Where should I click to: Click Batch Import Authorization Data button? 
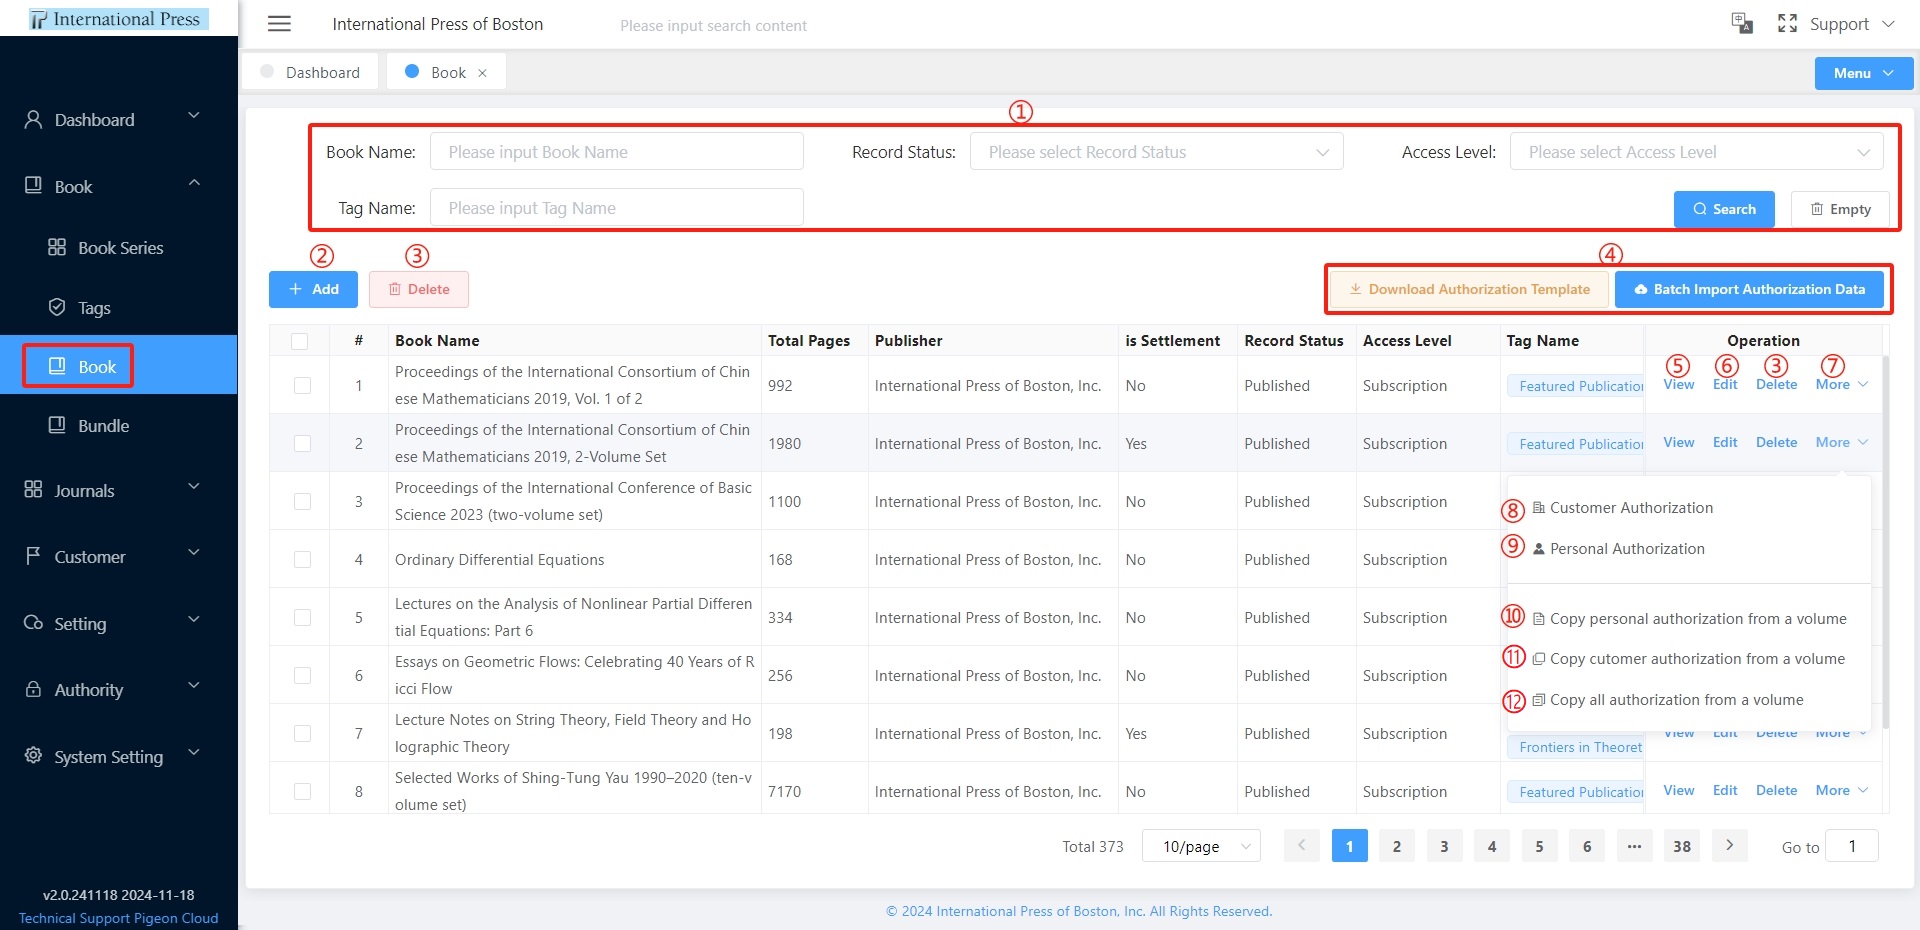click(x=1749, y=289)
